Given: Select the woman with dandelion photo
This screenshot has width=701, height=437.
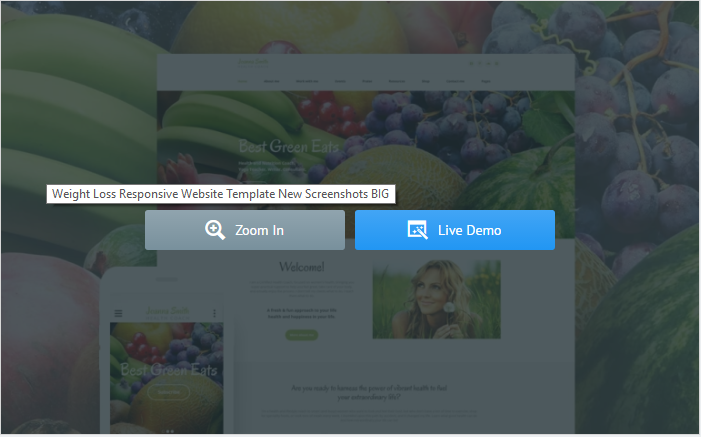Looking at the screenshot, I should (436, 299).
